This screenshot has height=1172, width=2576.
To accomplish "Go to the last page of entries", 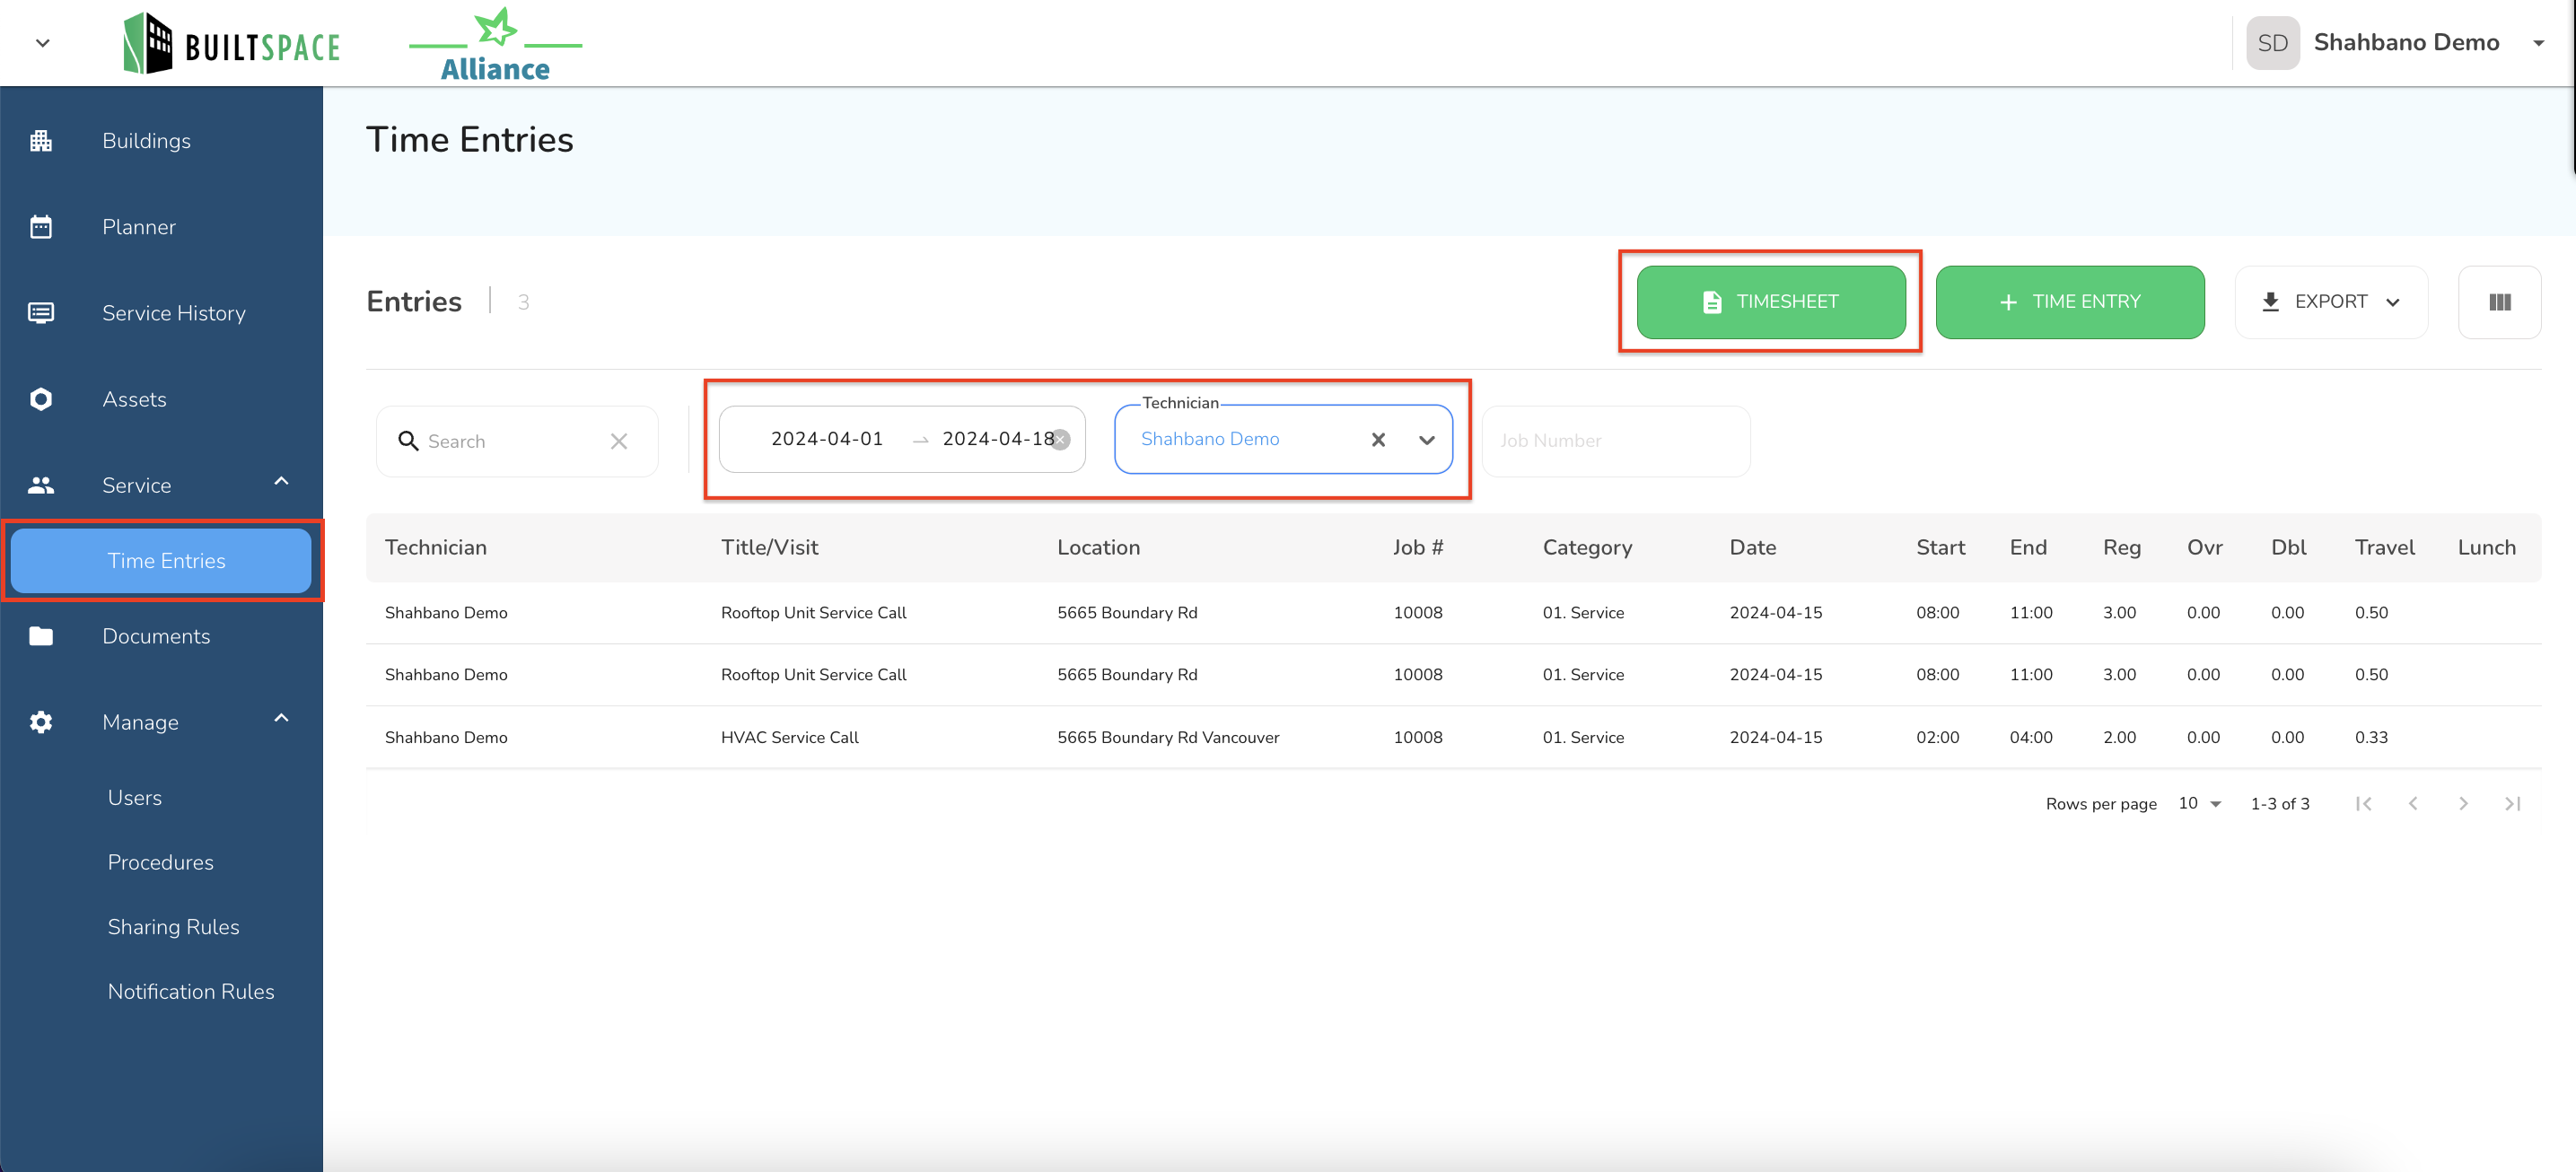I will click(2512, 804).
